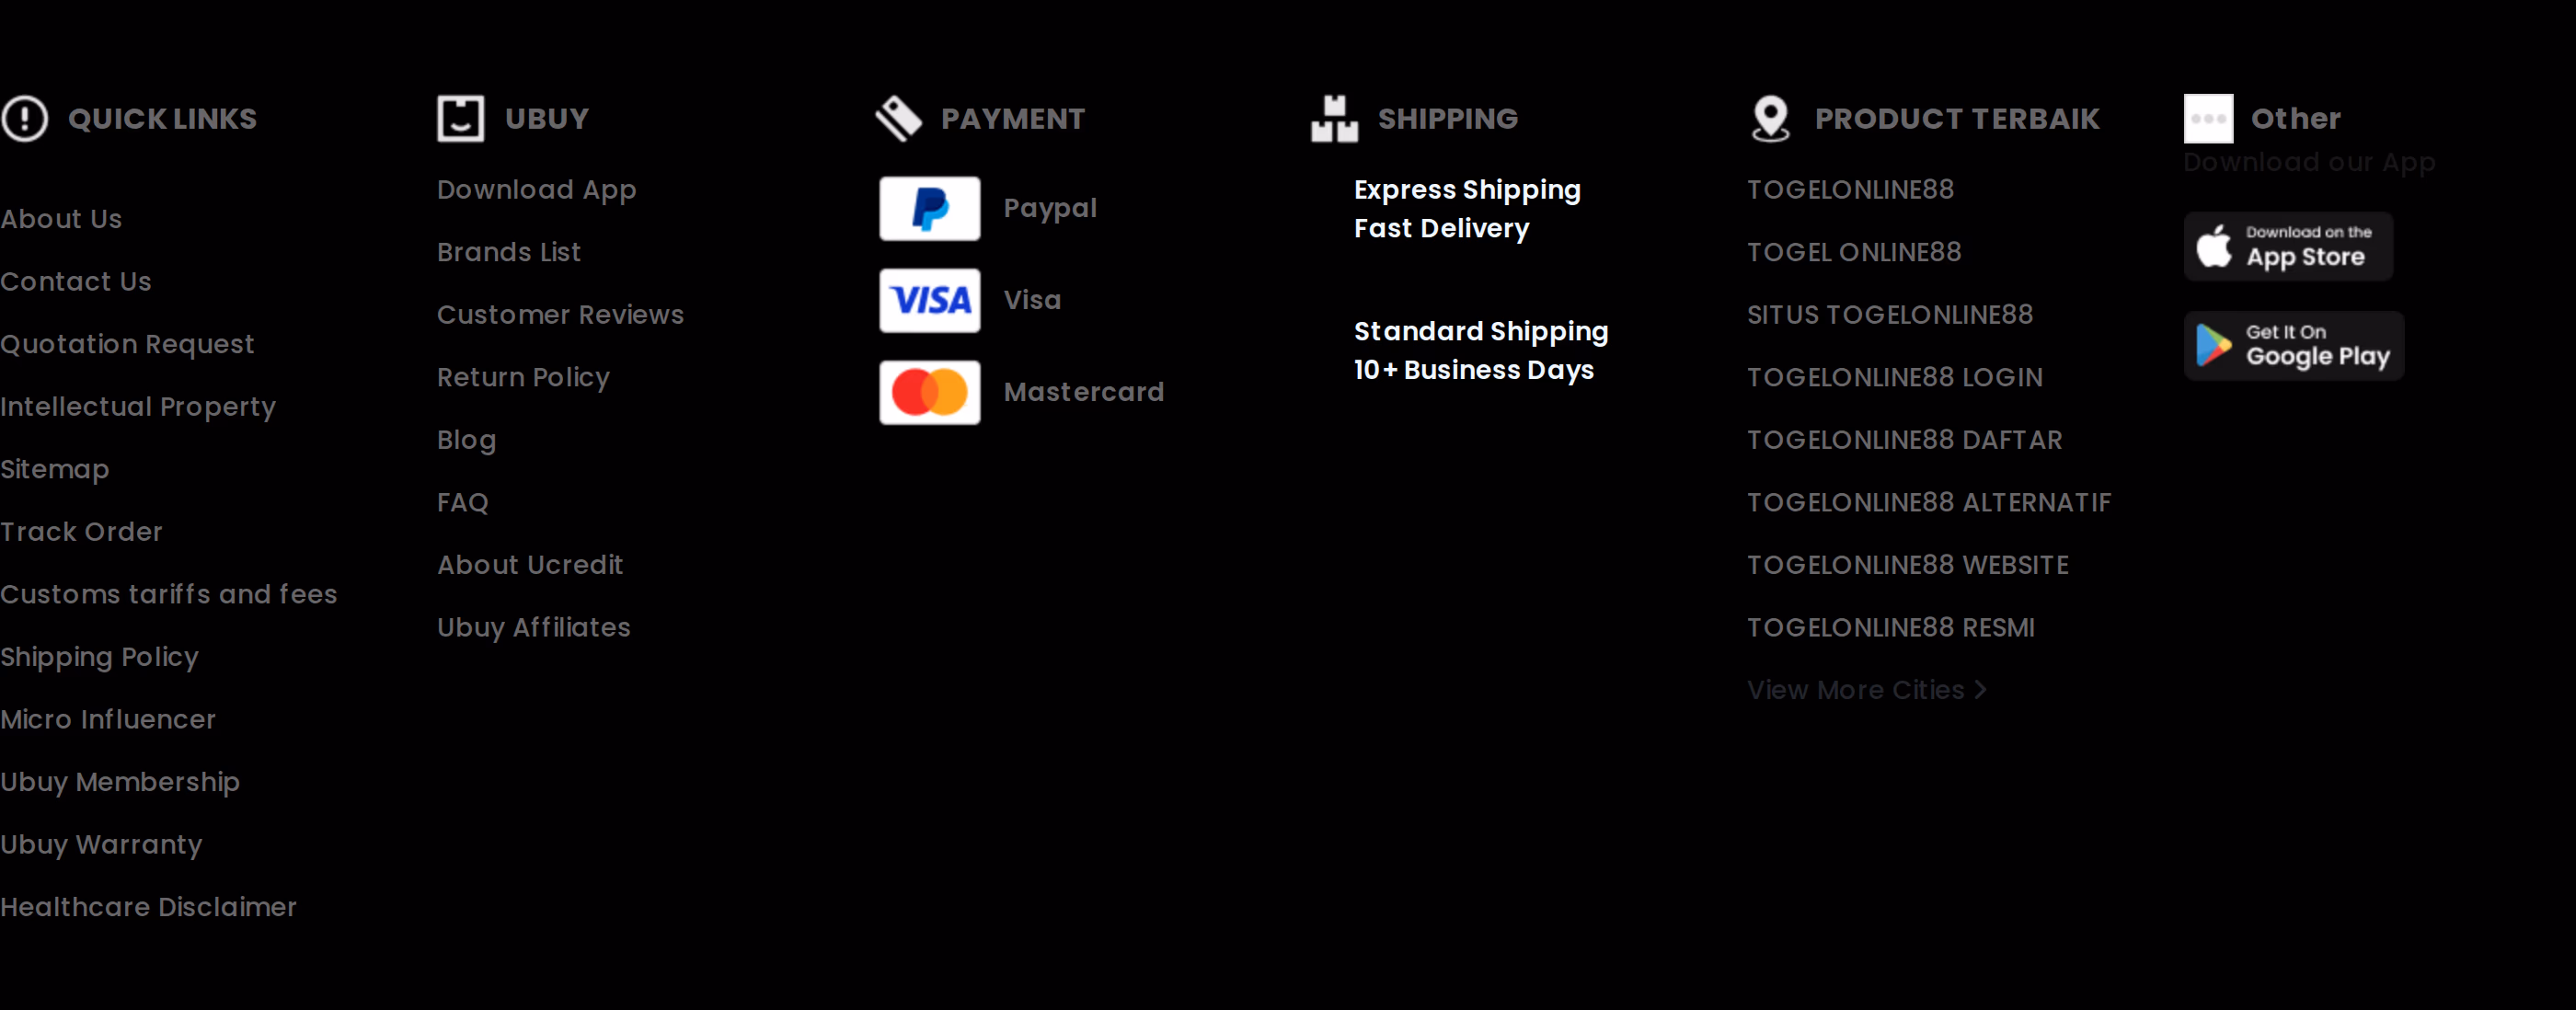Go to Customer Reviews page
This screenshot has width=2576, height=1010.
click(x=560, y=315)
